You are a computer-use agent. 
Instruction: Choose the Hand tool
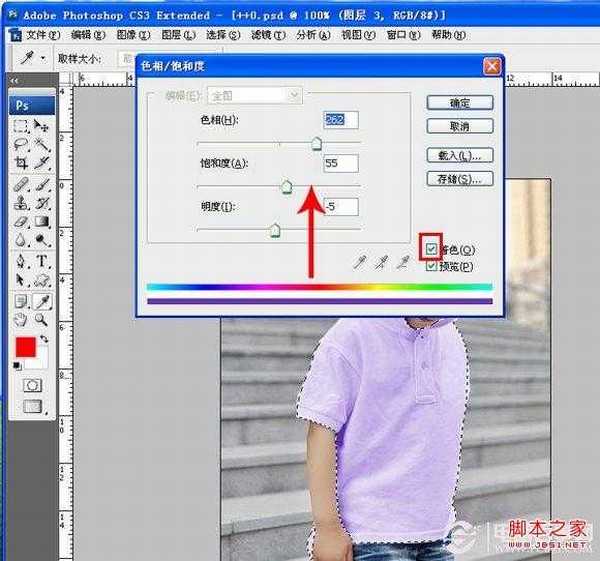coord(20,320)
